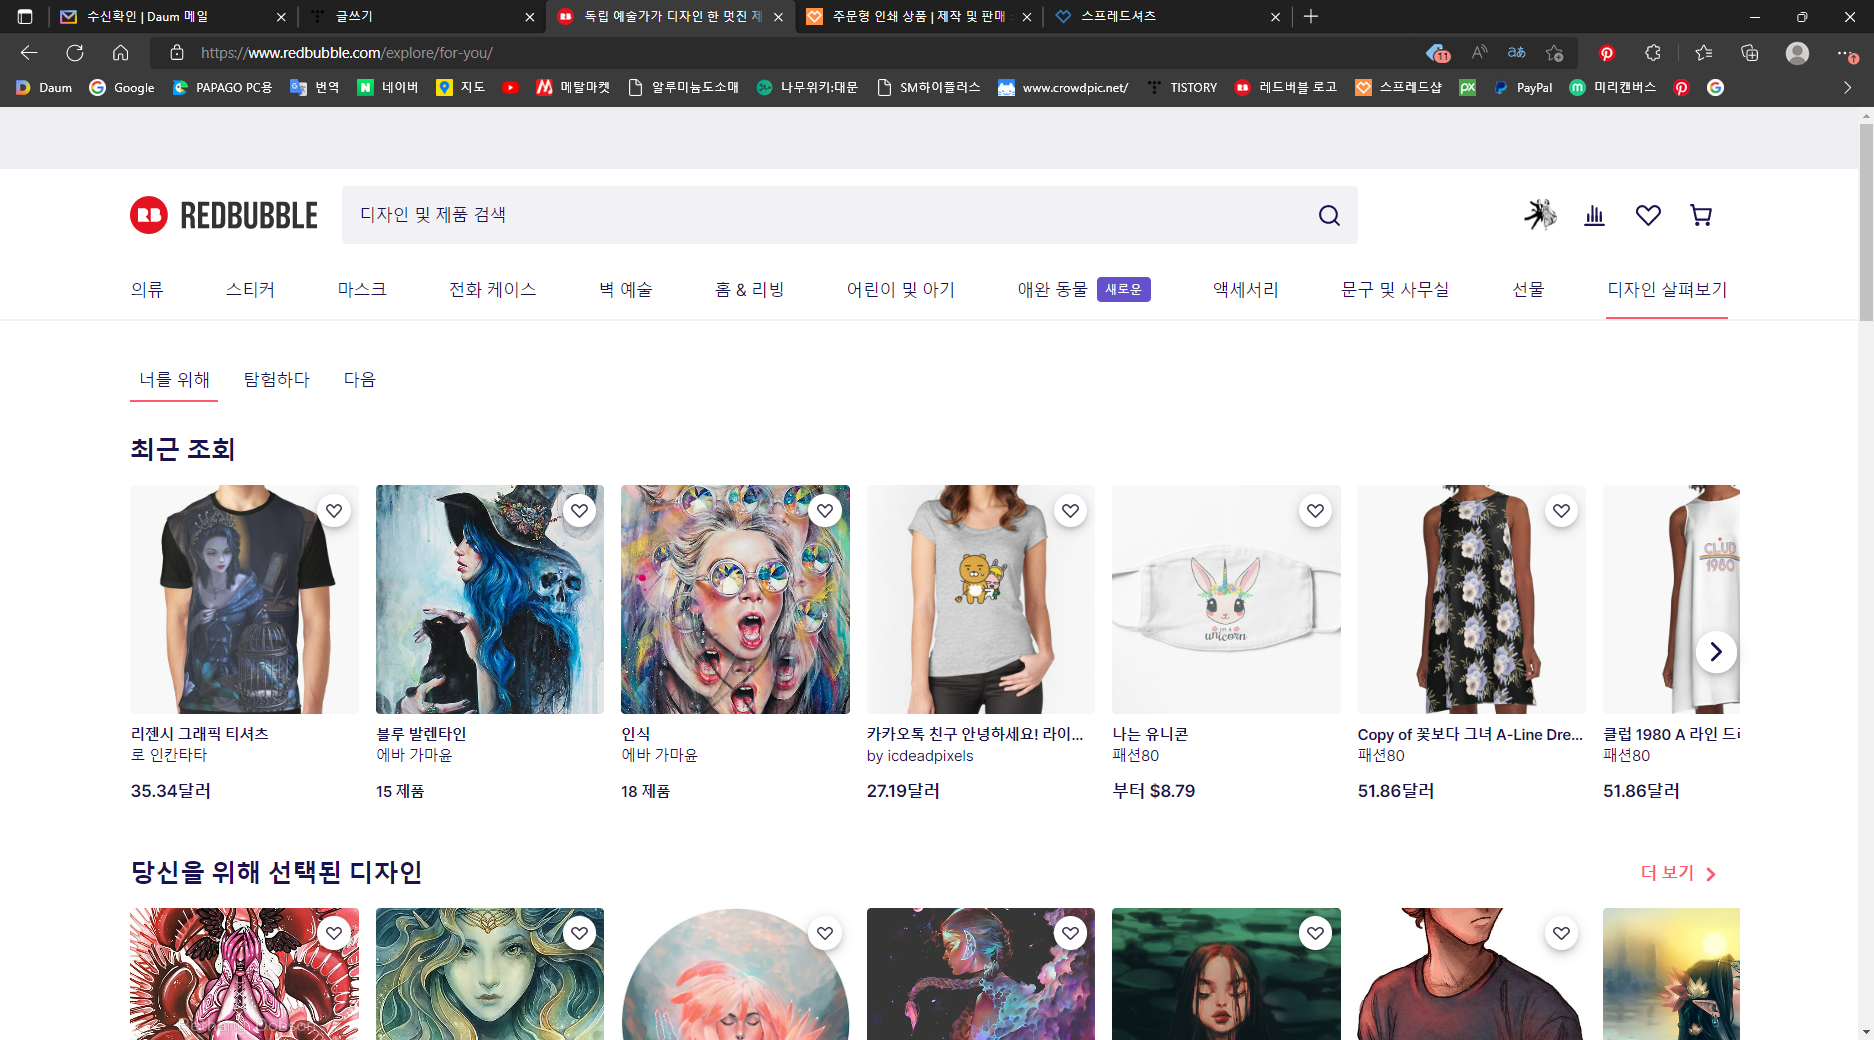The image size is (1874, 1040).
Task: Favorite the 리젠시 그래픽 티셔츠 product
Action: (x=334, y=511)
